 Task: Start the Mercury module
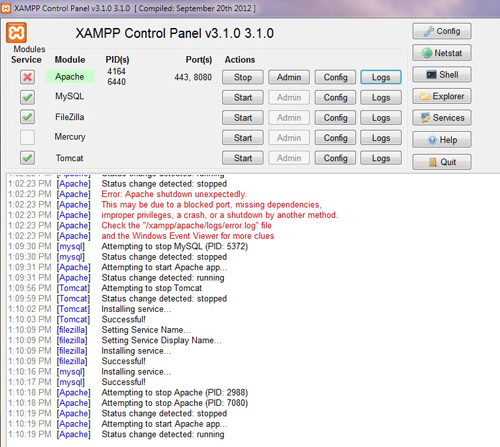(x=243, y=138)
